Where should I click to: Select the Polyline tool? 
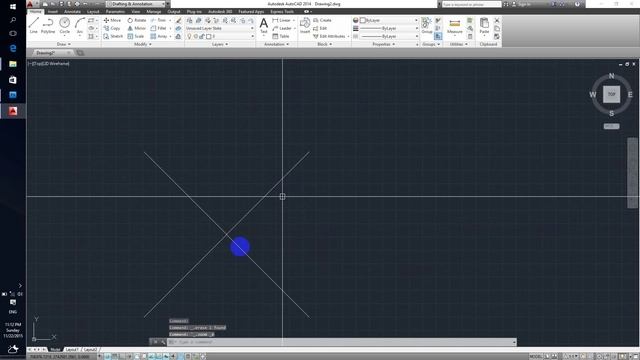click(x=48, y=25)
